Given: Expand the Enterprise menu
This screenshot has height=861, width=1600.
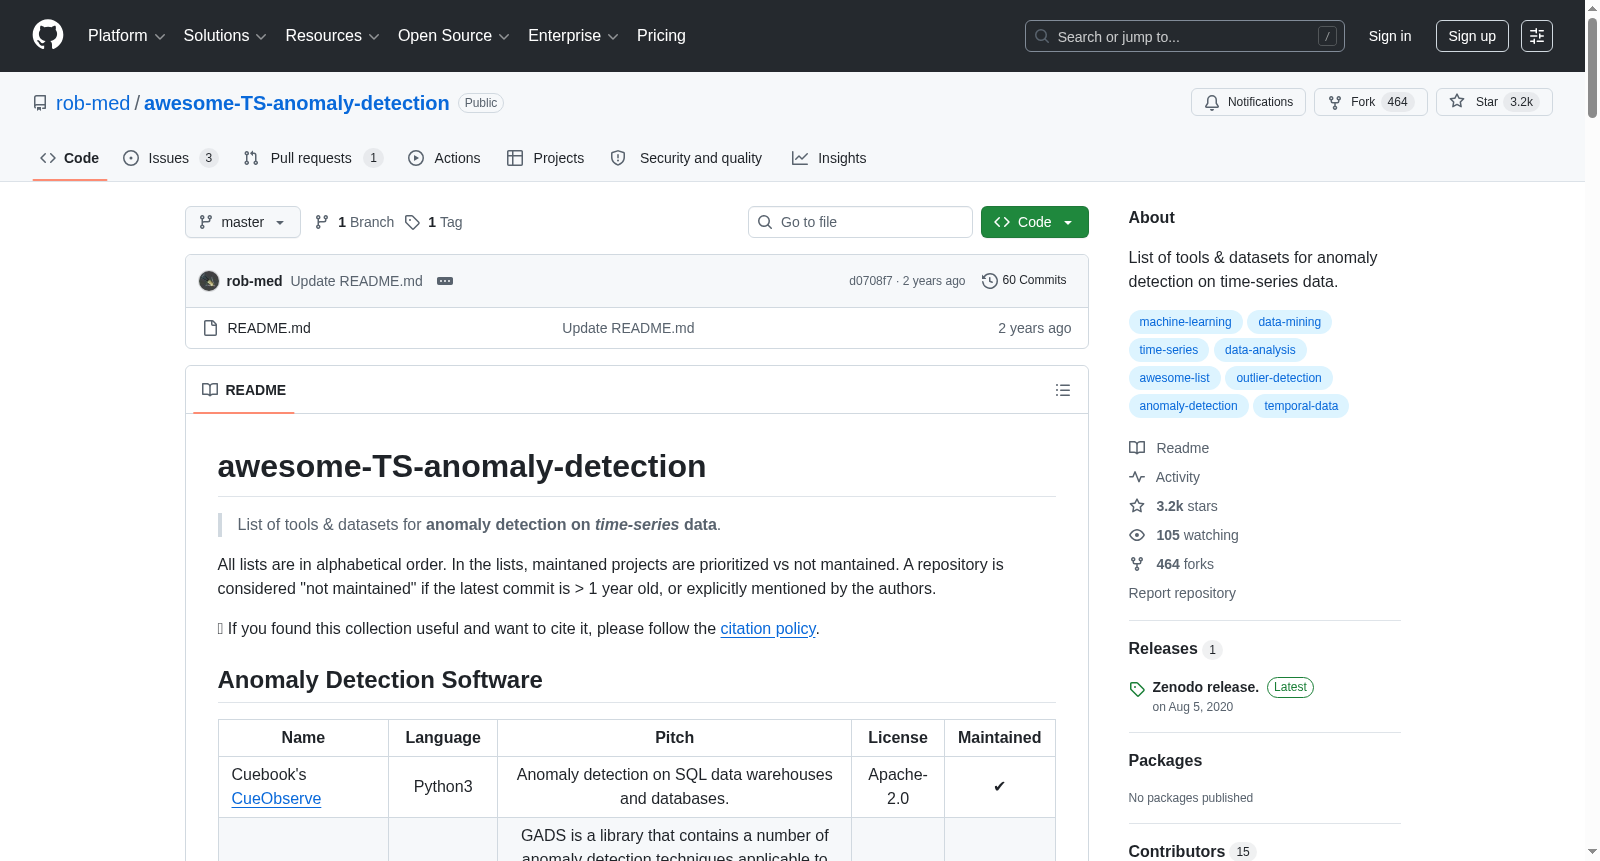Looking at the screenshot, I should (573, 36).
